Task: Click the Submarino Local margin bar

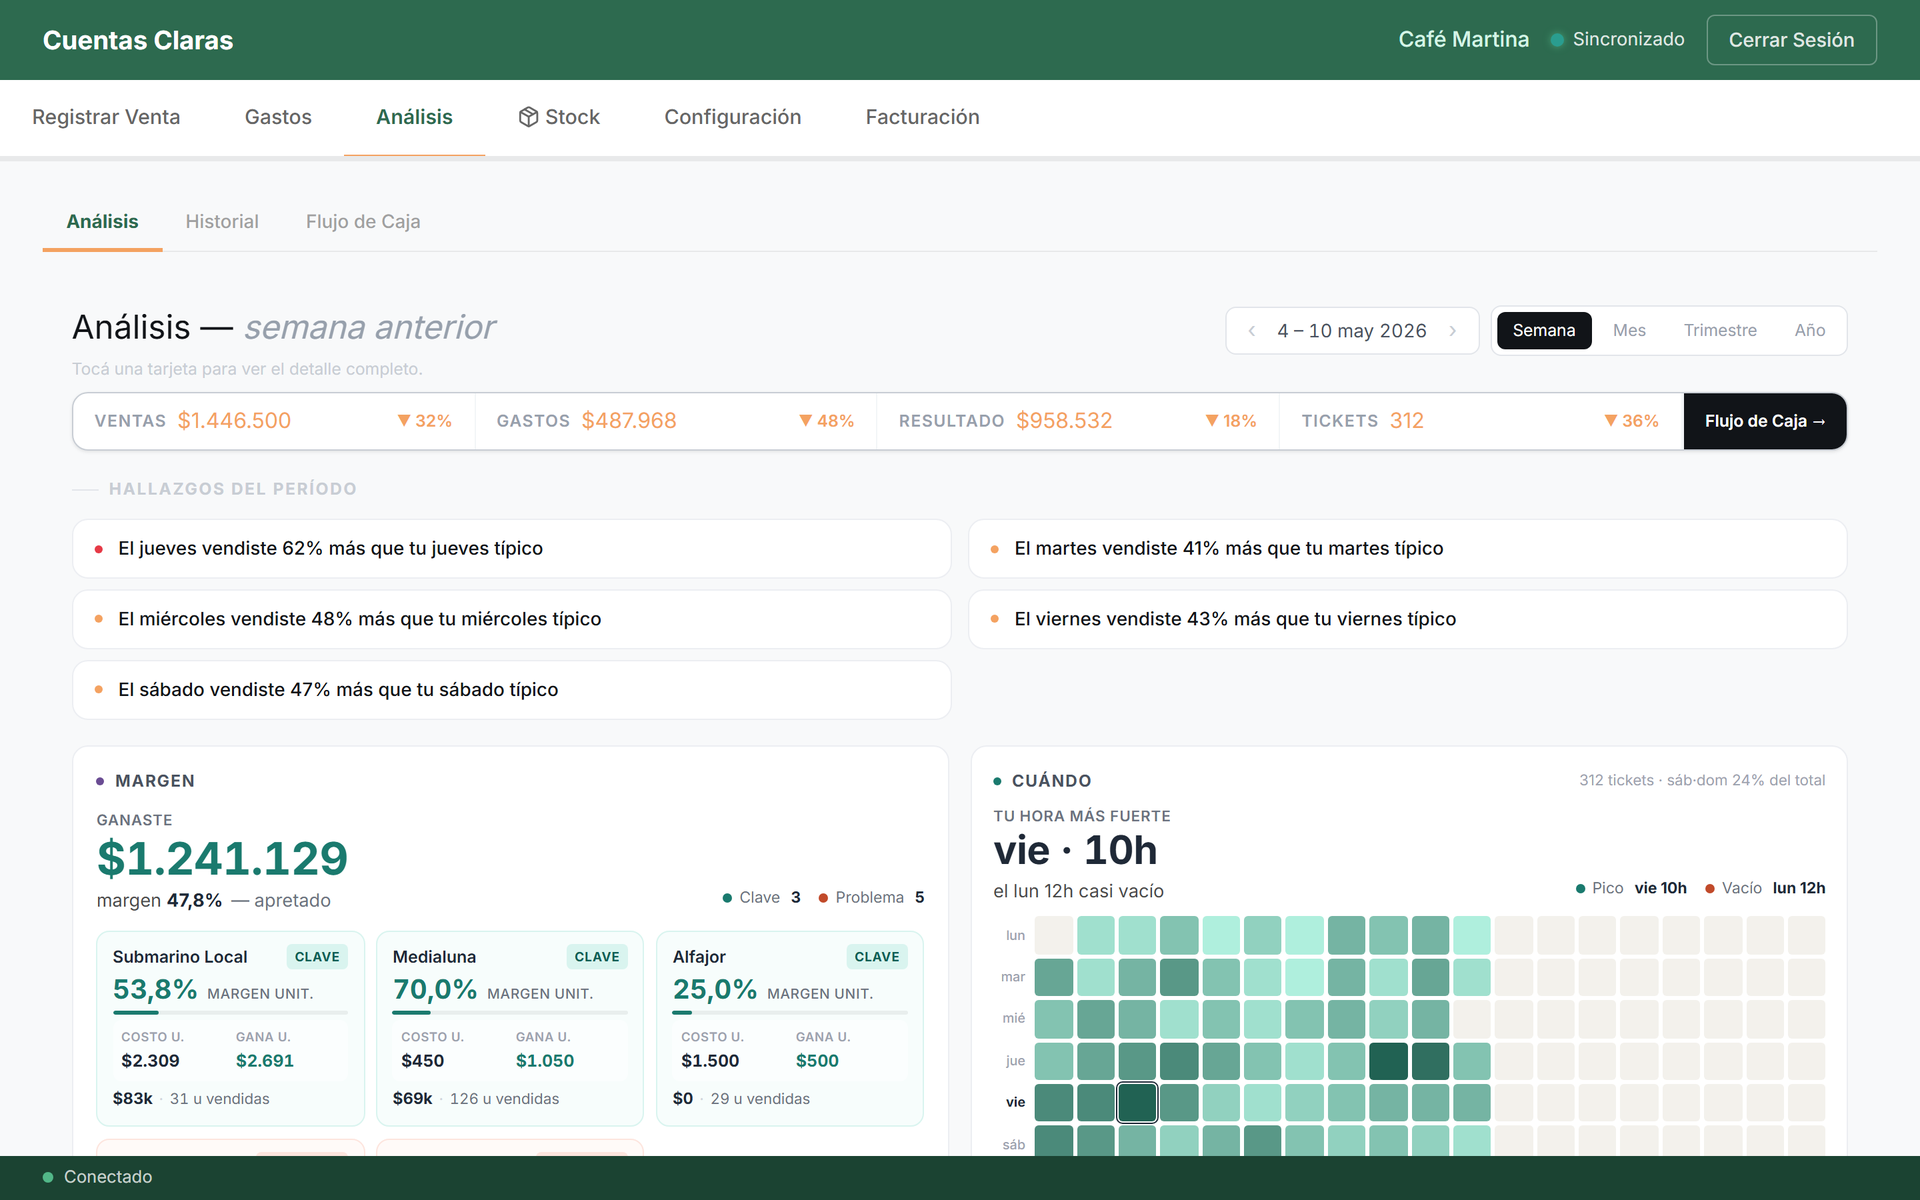Action: [x=230, y=1012]
